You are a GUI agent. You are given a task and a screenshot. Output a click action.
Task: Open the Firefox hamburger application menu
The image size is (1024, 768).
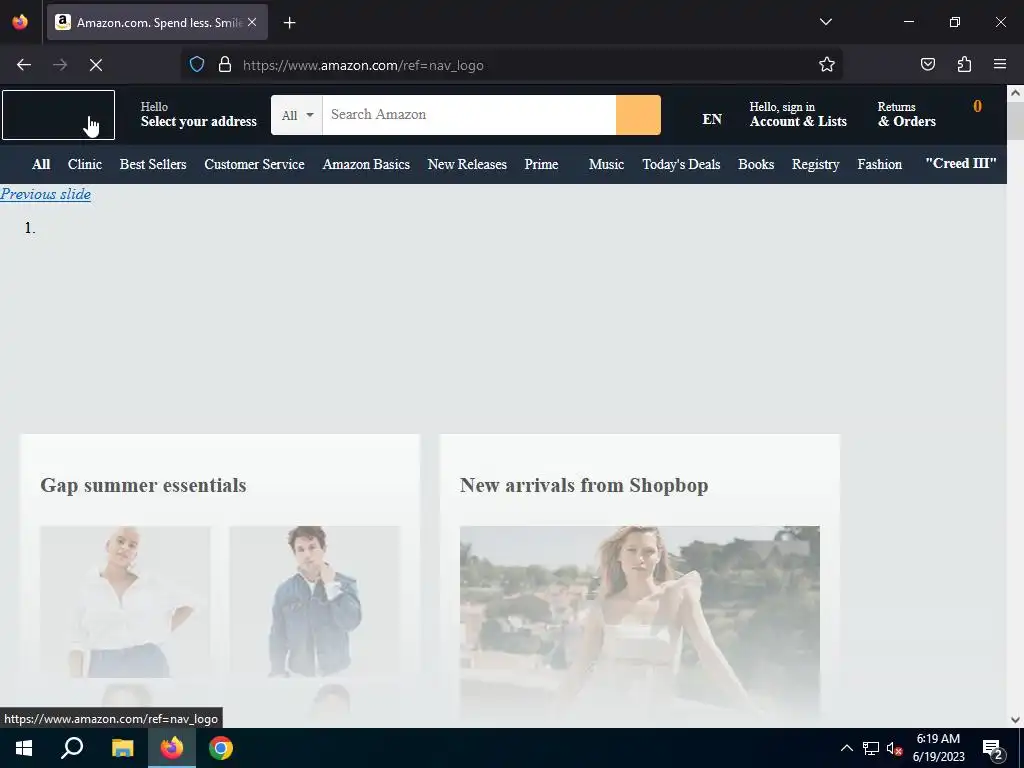coord(1000,65)
